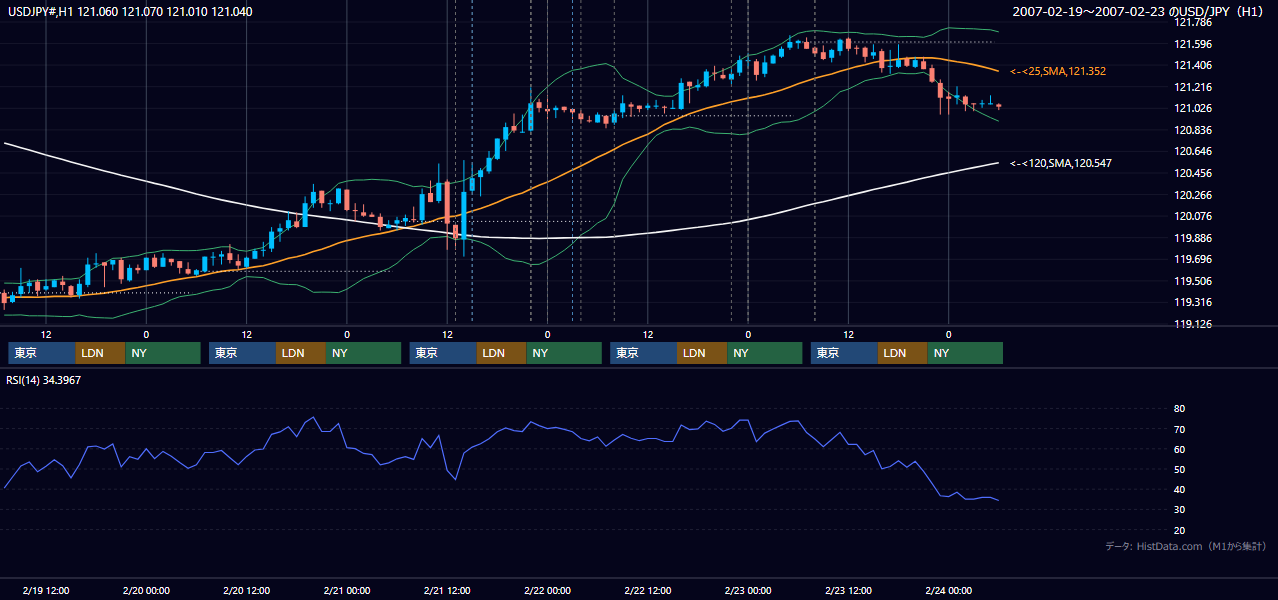1278x600 pixels.
Task: Click RSI scale value 70
Action: [x=1179, y=429]
